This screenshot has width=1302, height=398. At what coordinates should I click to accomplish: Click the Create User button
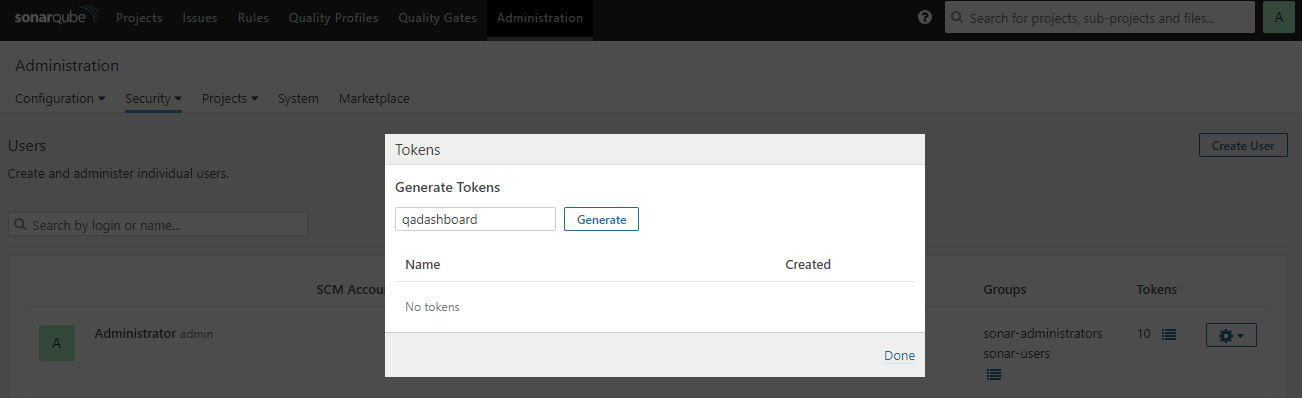click(1243, 145)
